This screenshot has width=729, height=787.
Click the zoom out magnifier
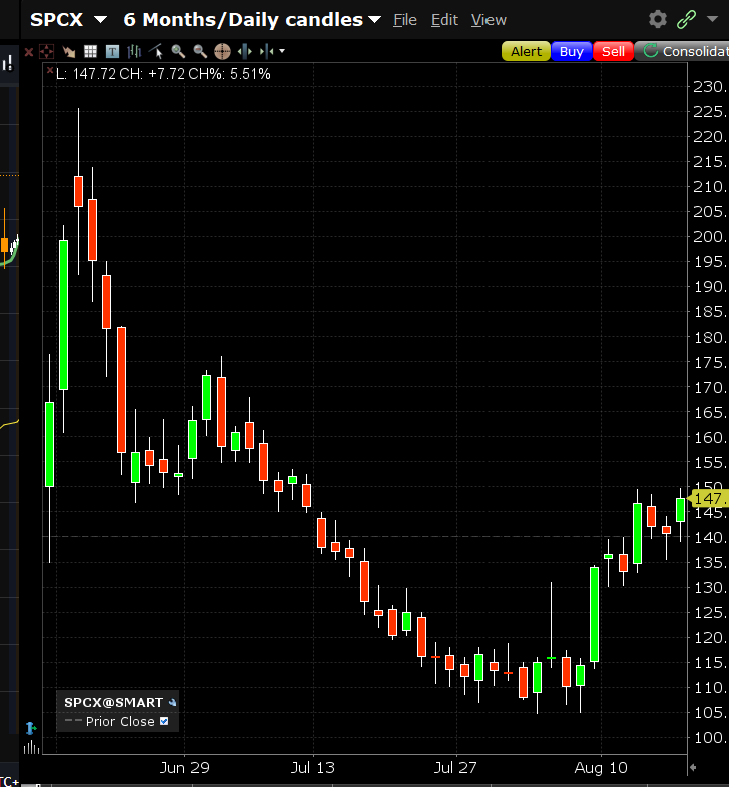point(200,51)
